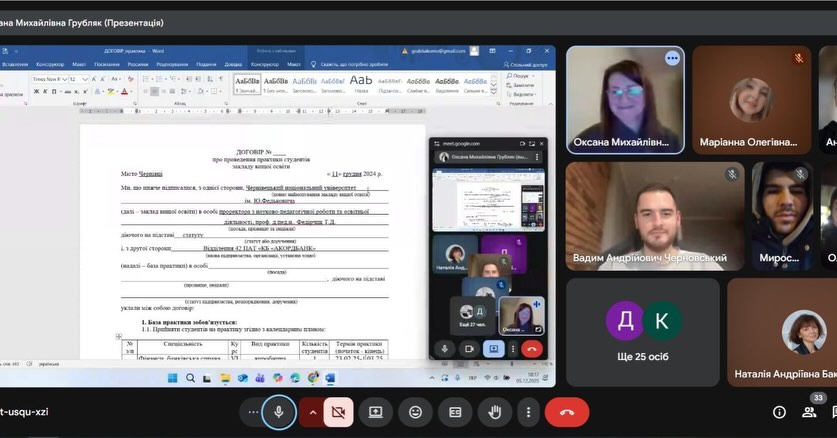The image size is (837, 438).
Task: Open meeting details info icon
Action: (779, 412)
